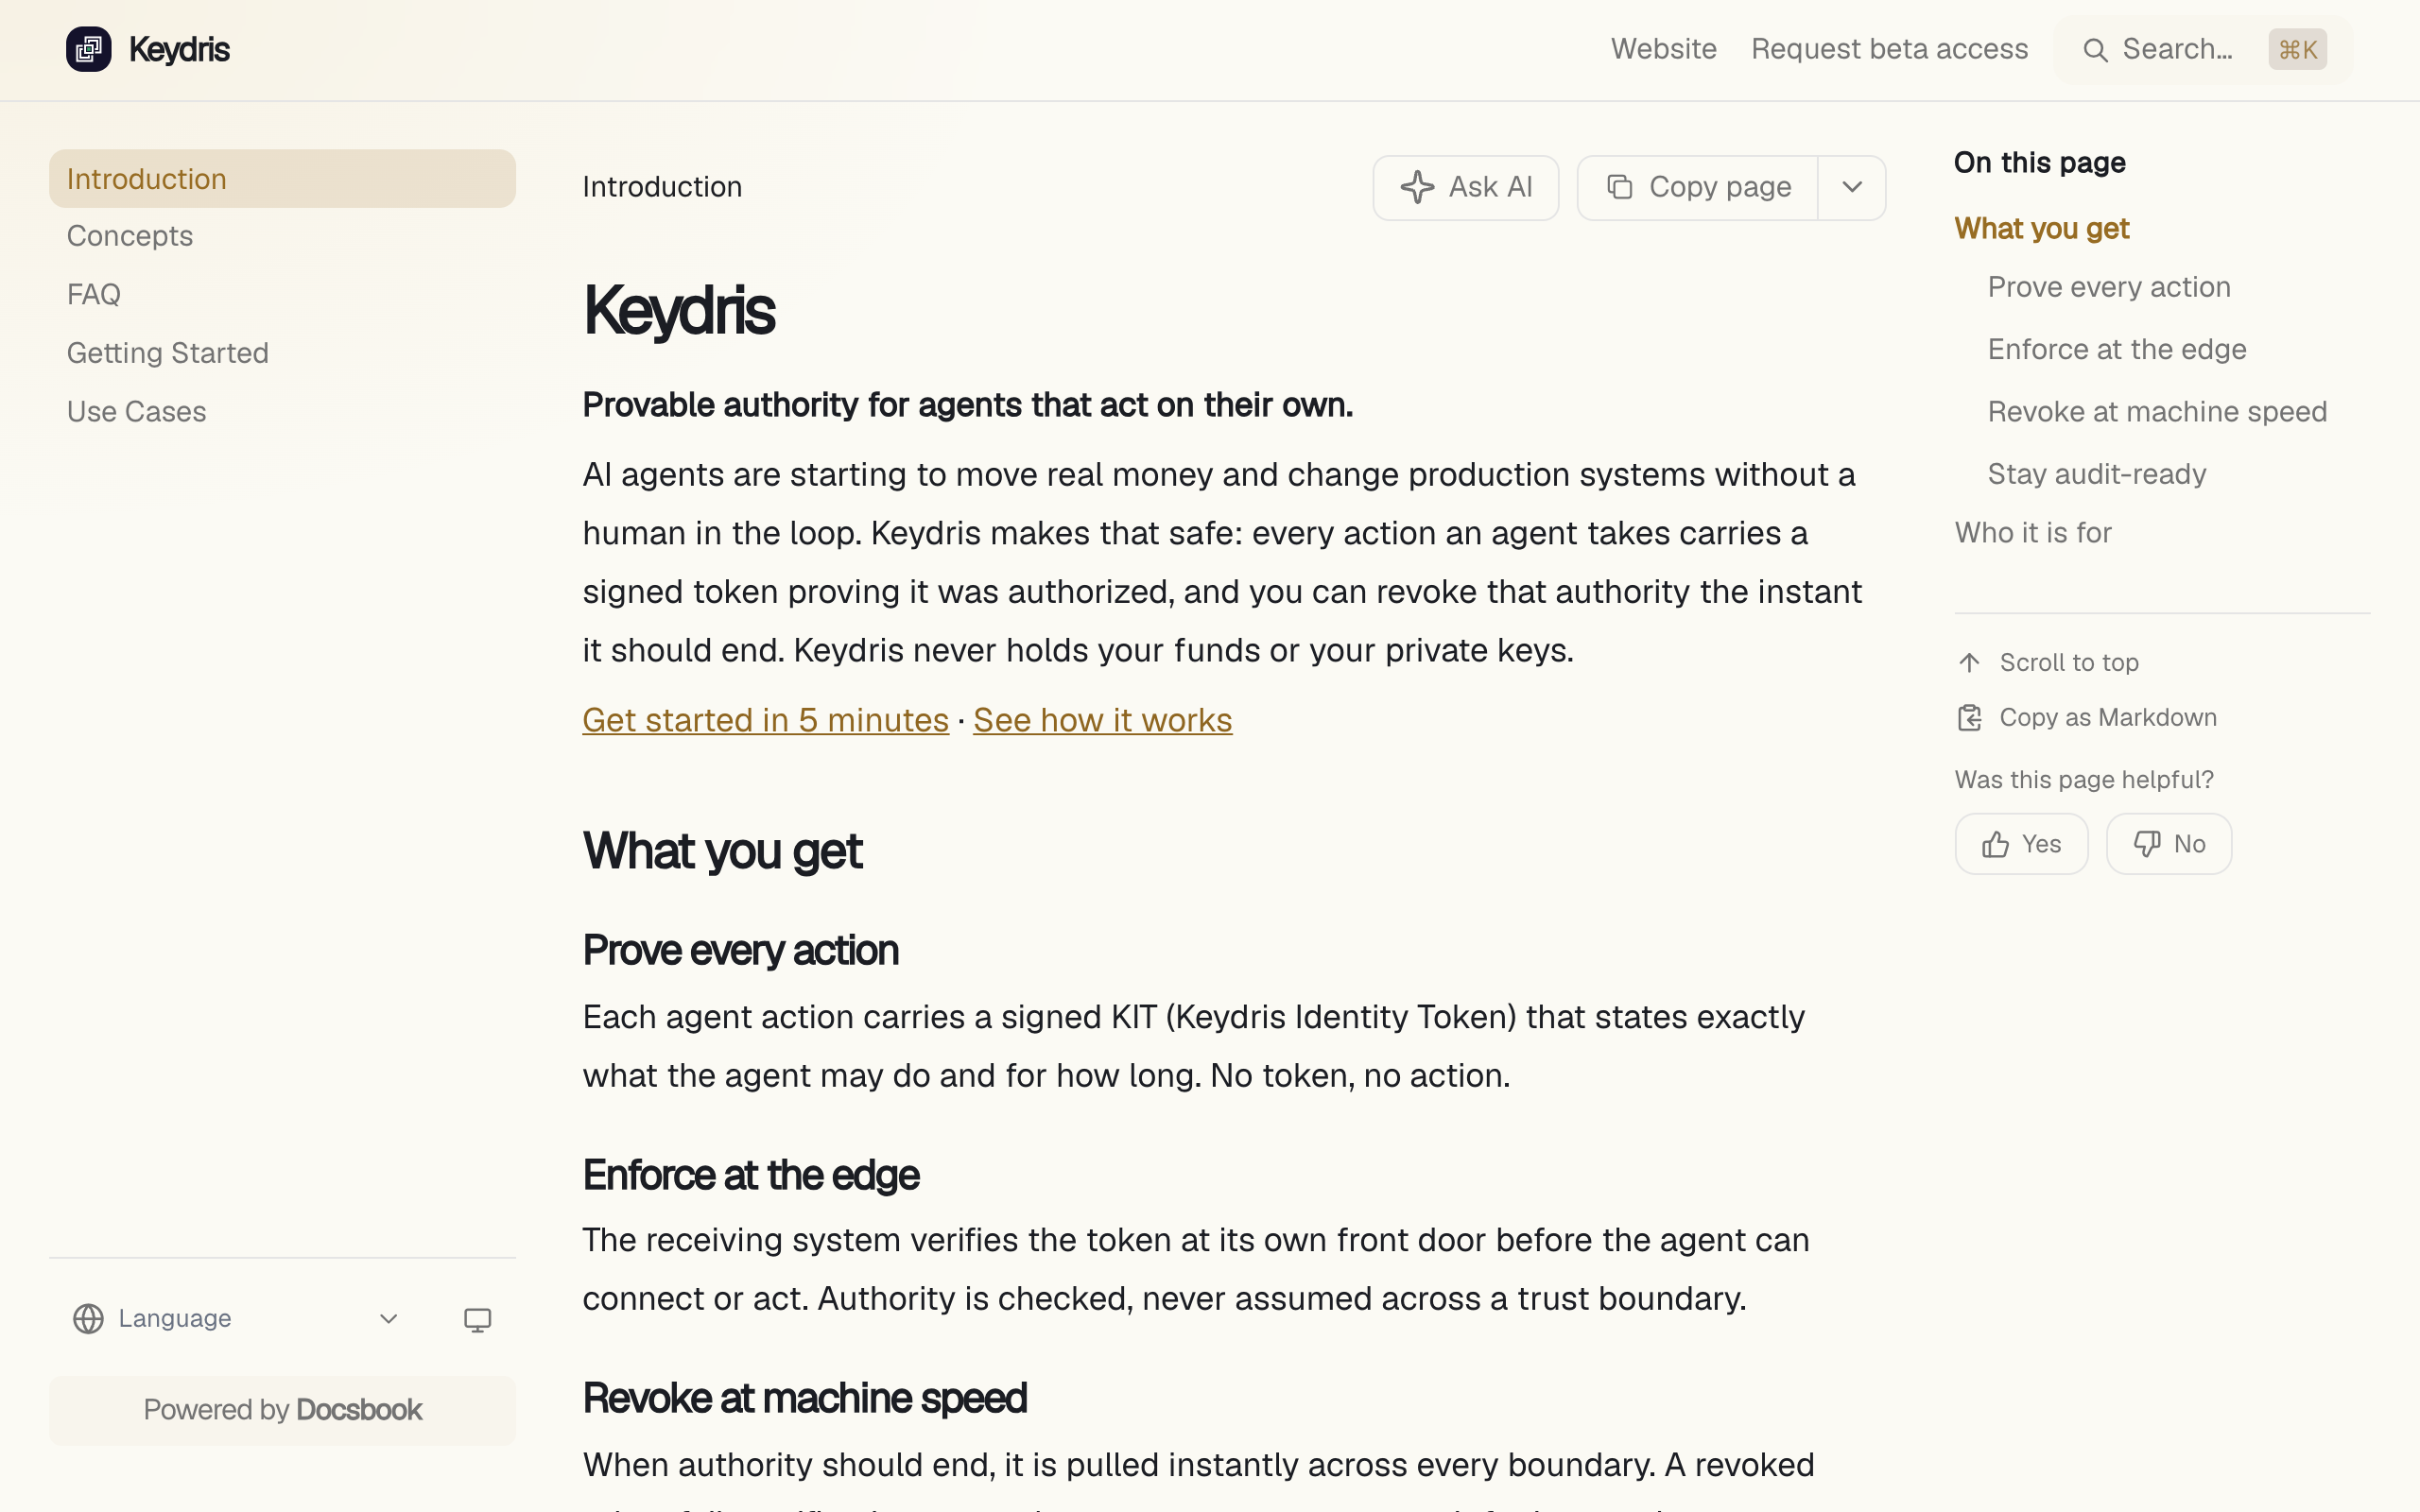Jump to Who it is for in outline

tap(2033, 533)
